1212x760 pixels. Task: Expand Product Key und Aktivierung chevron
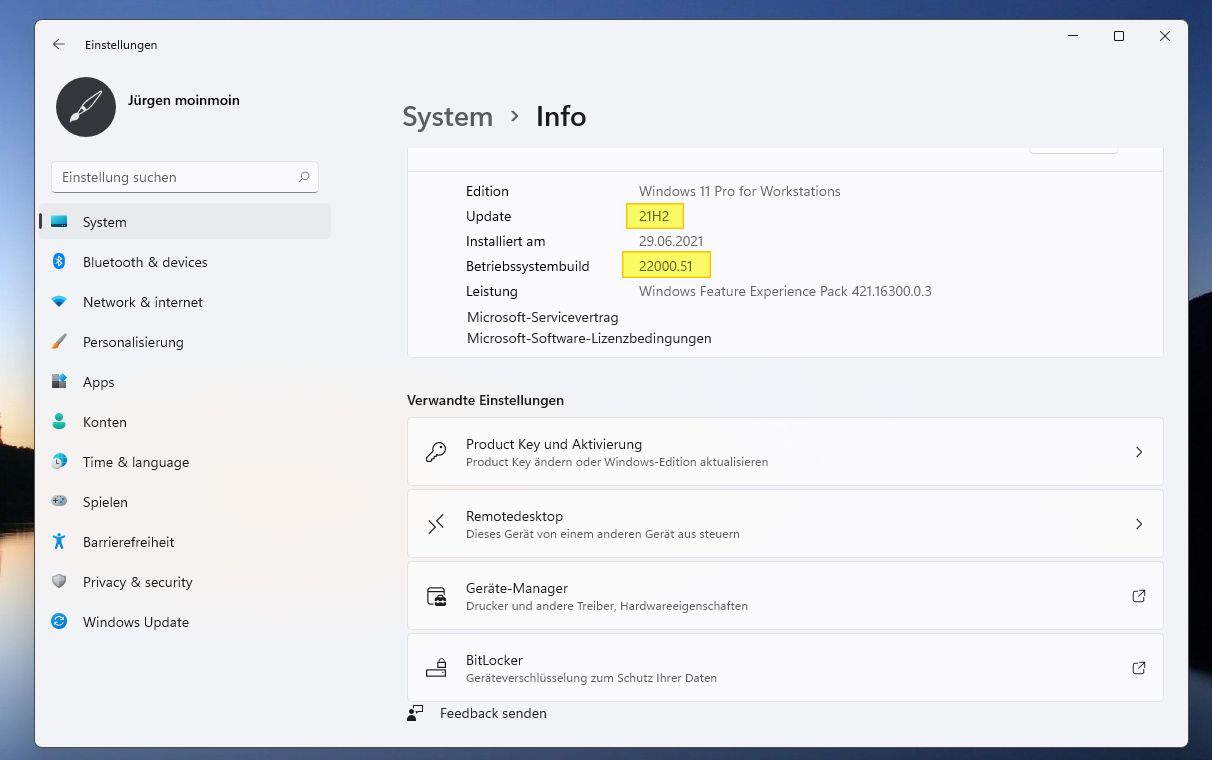pos(1138,452)
